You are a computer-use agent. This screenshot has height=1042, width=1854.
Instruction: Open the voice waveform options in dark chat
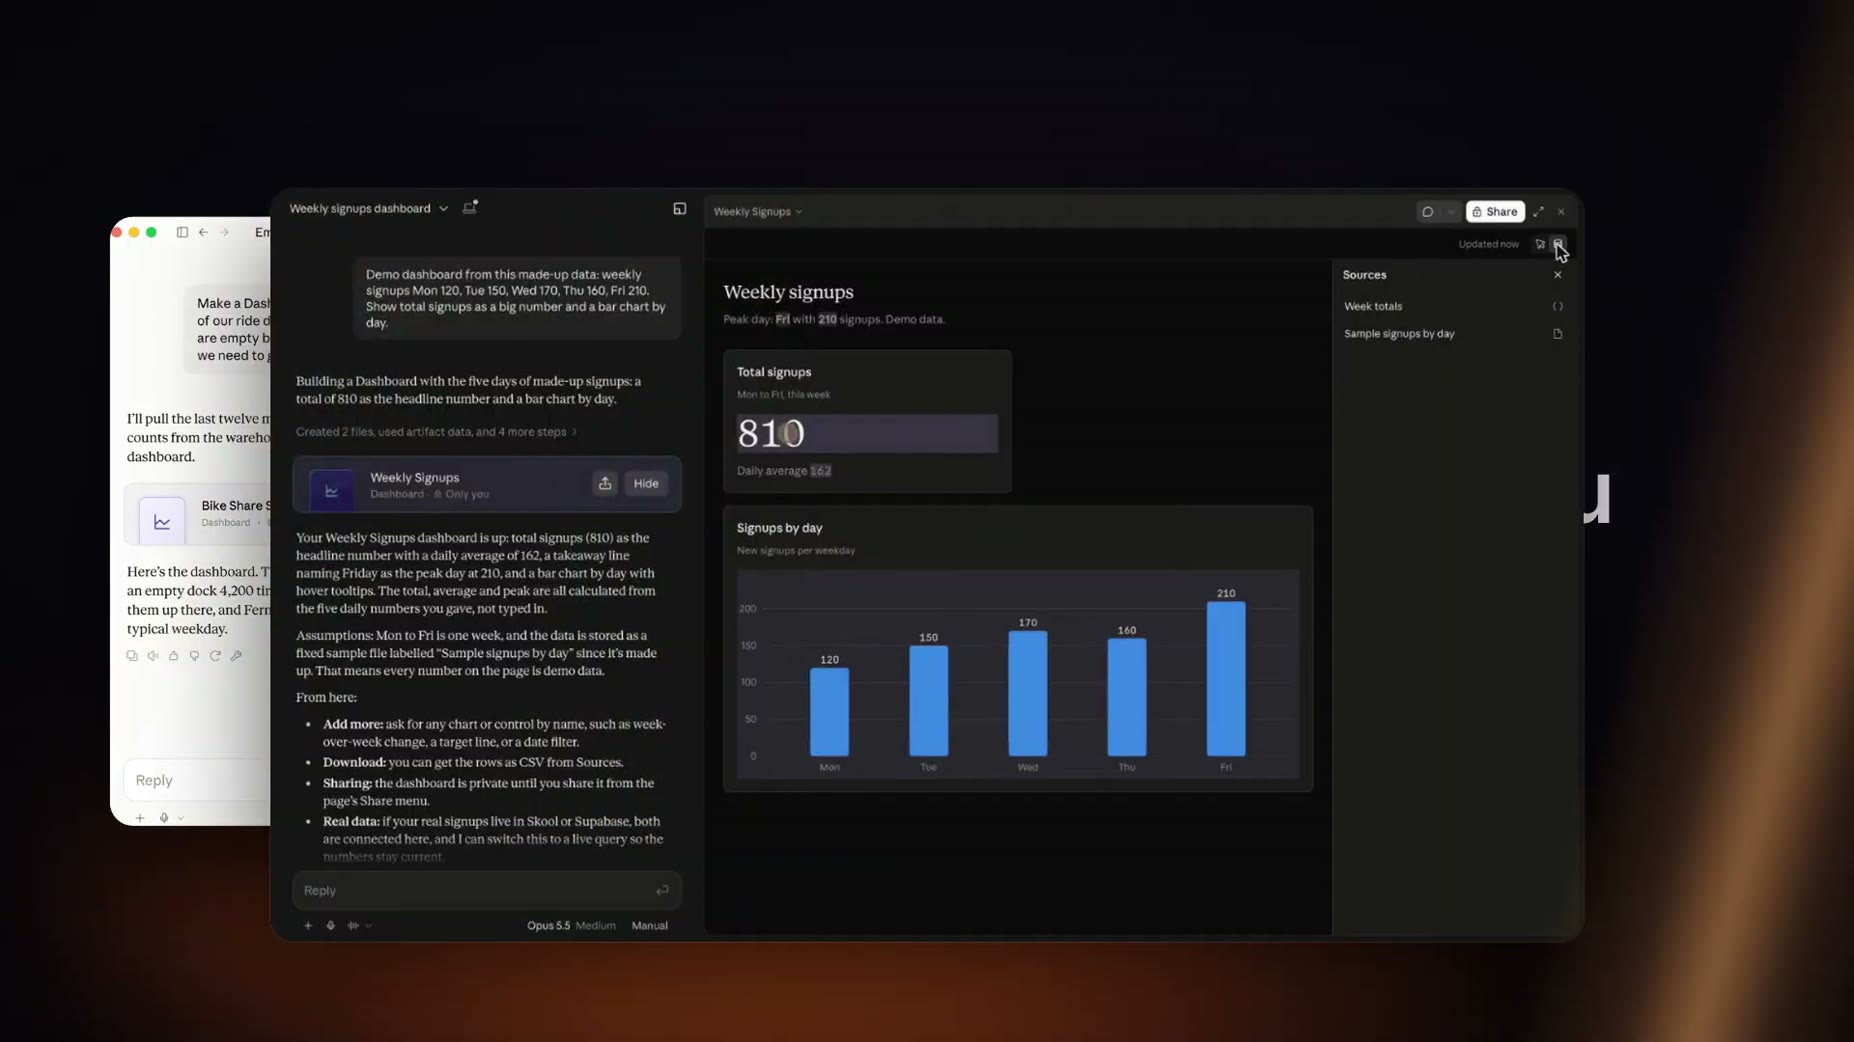tap(359, 926)
